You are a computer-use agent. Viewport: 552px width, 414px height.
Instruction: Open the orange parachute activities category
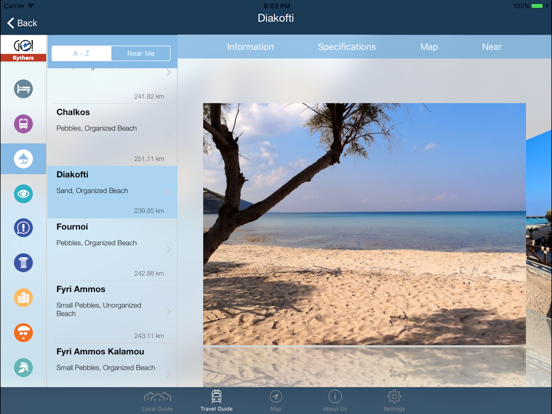[x=23, y=333]
